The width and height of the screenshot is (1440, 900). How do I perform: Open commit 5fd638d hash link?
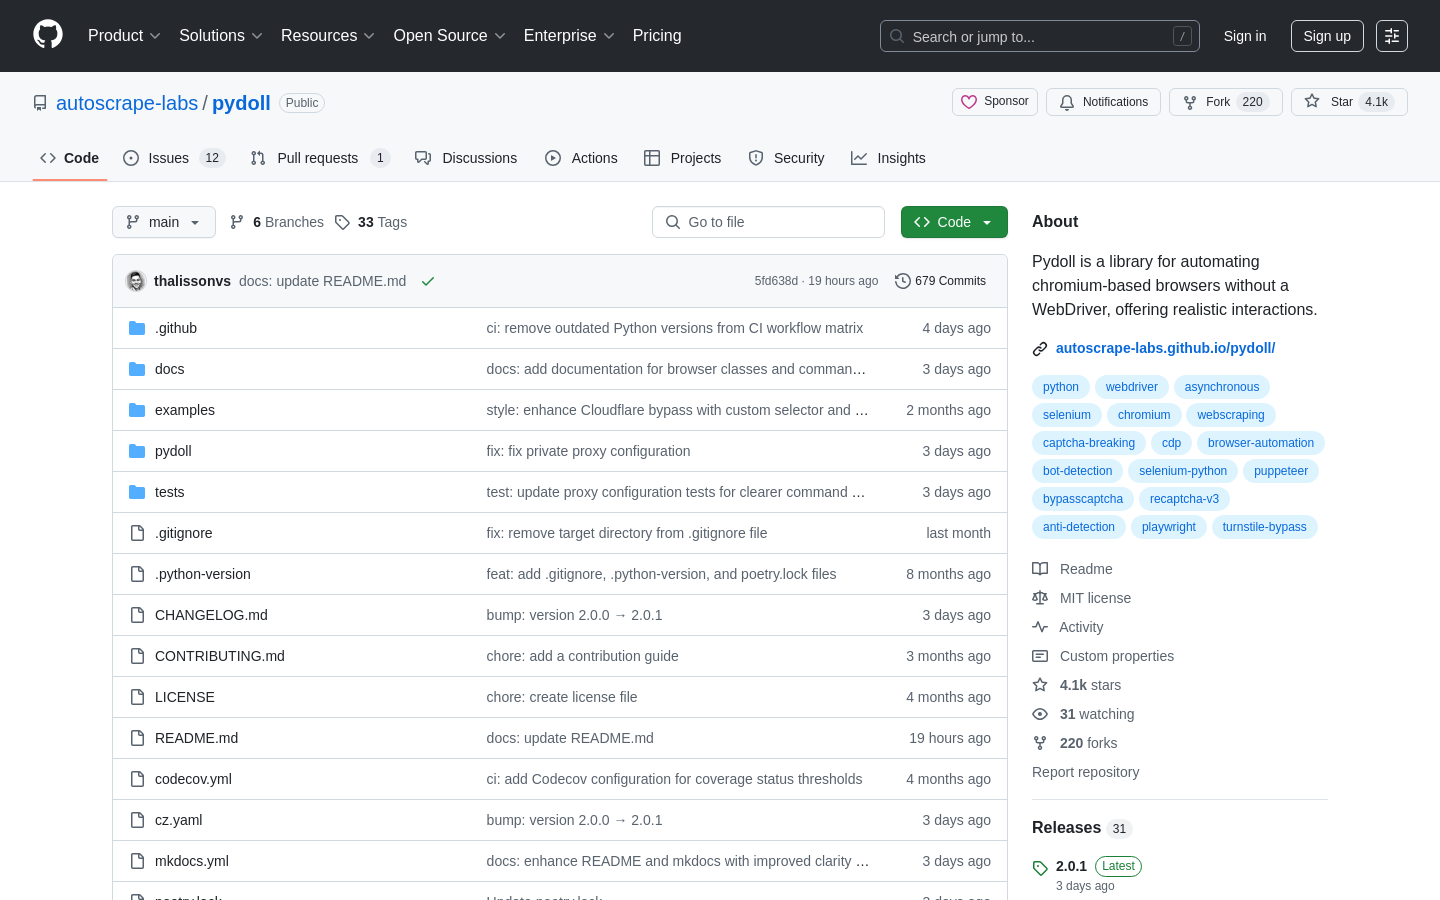coord(776,281)
